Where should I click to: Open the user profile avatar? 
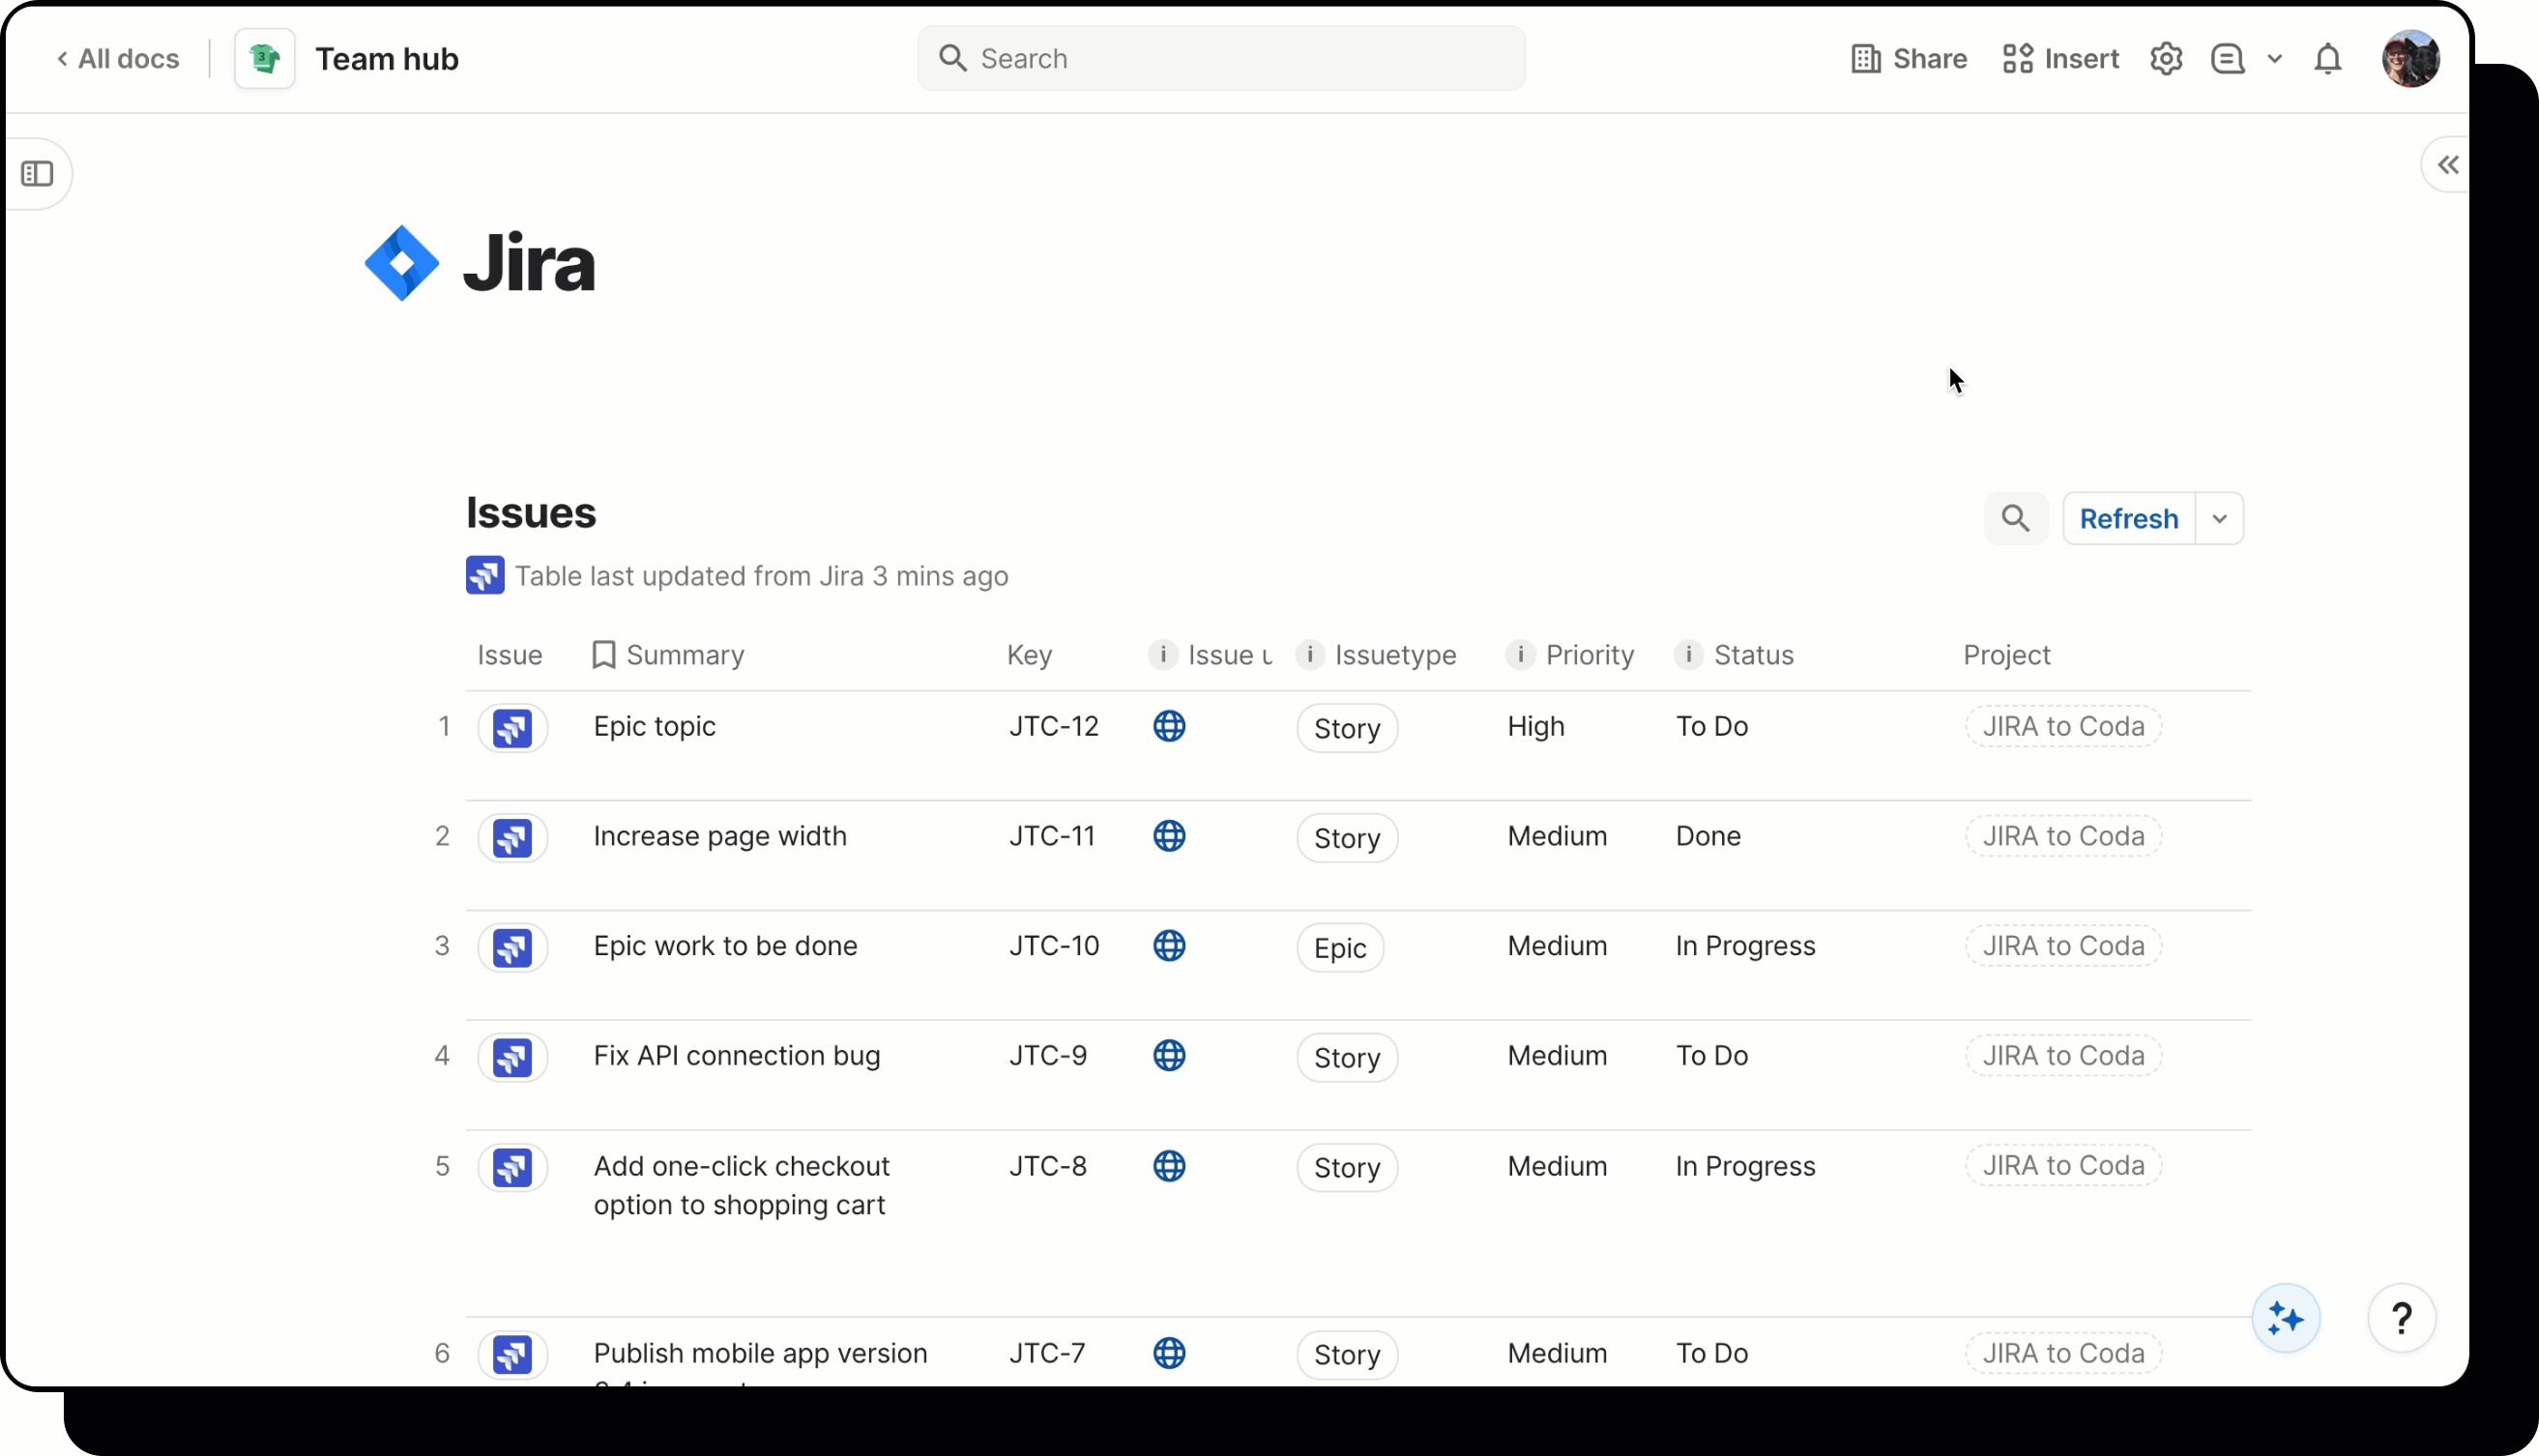tap(2410, 59)
